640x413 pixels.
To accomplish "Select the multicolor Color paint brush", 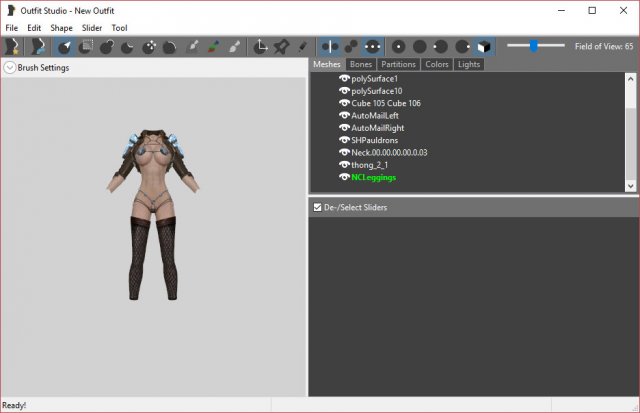I will (x=213, y=46).
